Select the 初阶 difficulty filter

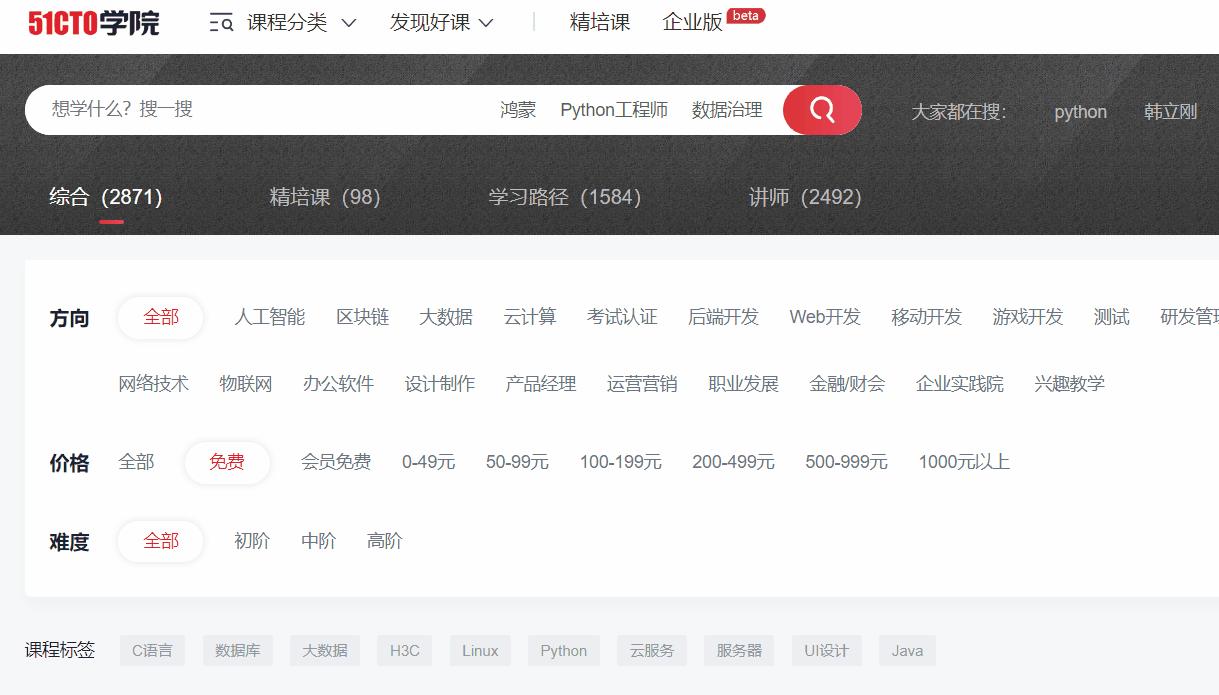pos(250,540)
